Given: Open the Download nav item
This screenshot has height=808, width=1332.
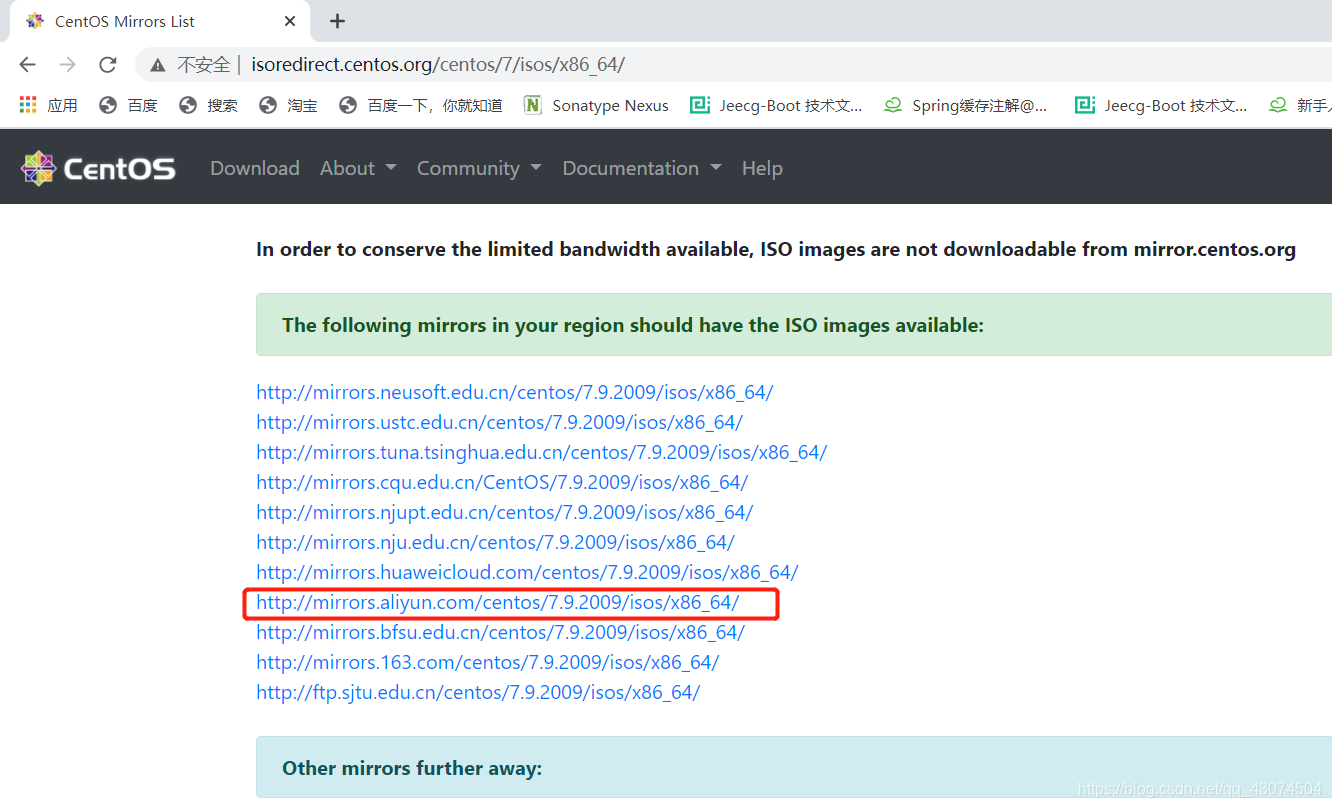Looking at the screenshot, I should pos(255,168).
